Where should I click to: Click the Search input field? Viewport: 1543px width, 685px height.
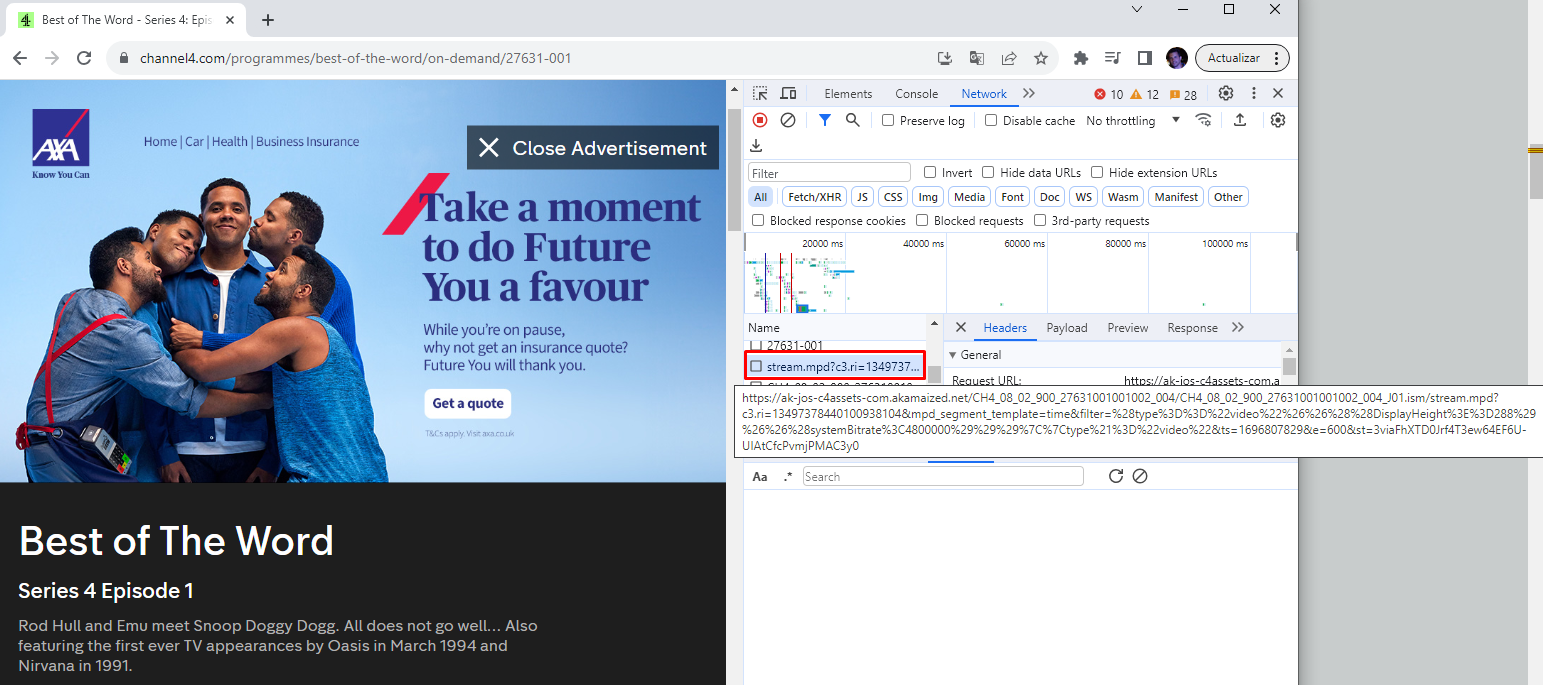pos(943,477)
